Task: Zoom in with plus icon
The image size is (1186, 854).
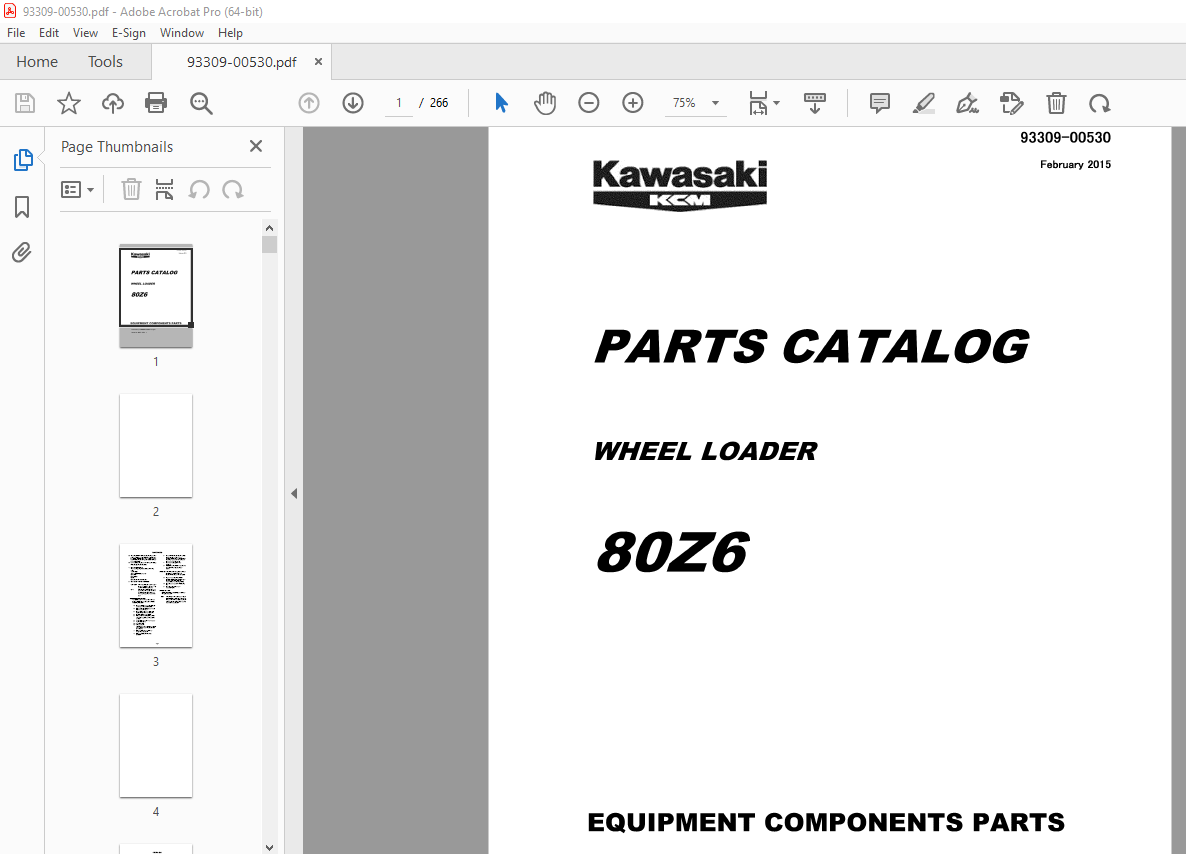Action: (632, 103)
